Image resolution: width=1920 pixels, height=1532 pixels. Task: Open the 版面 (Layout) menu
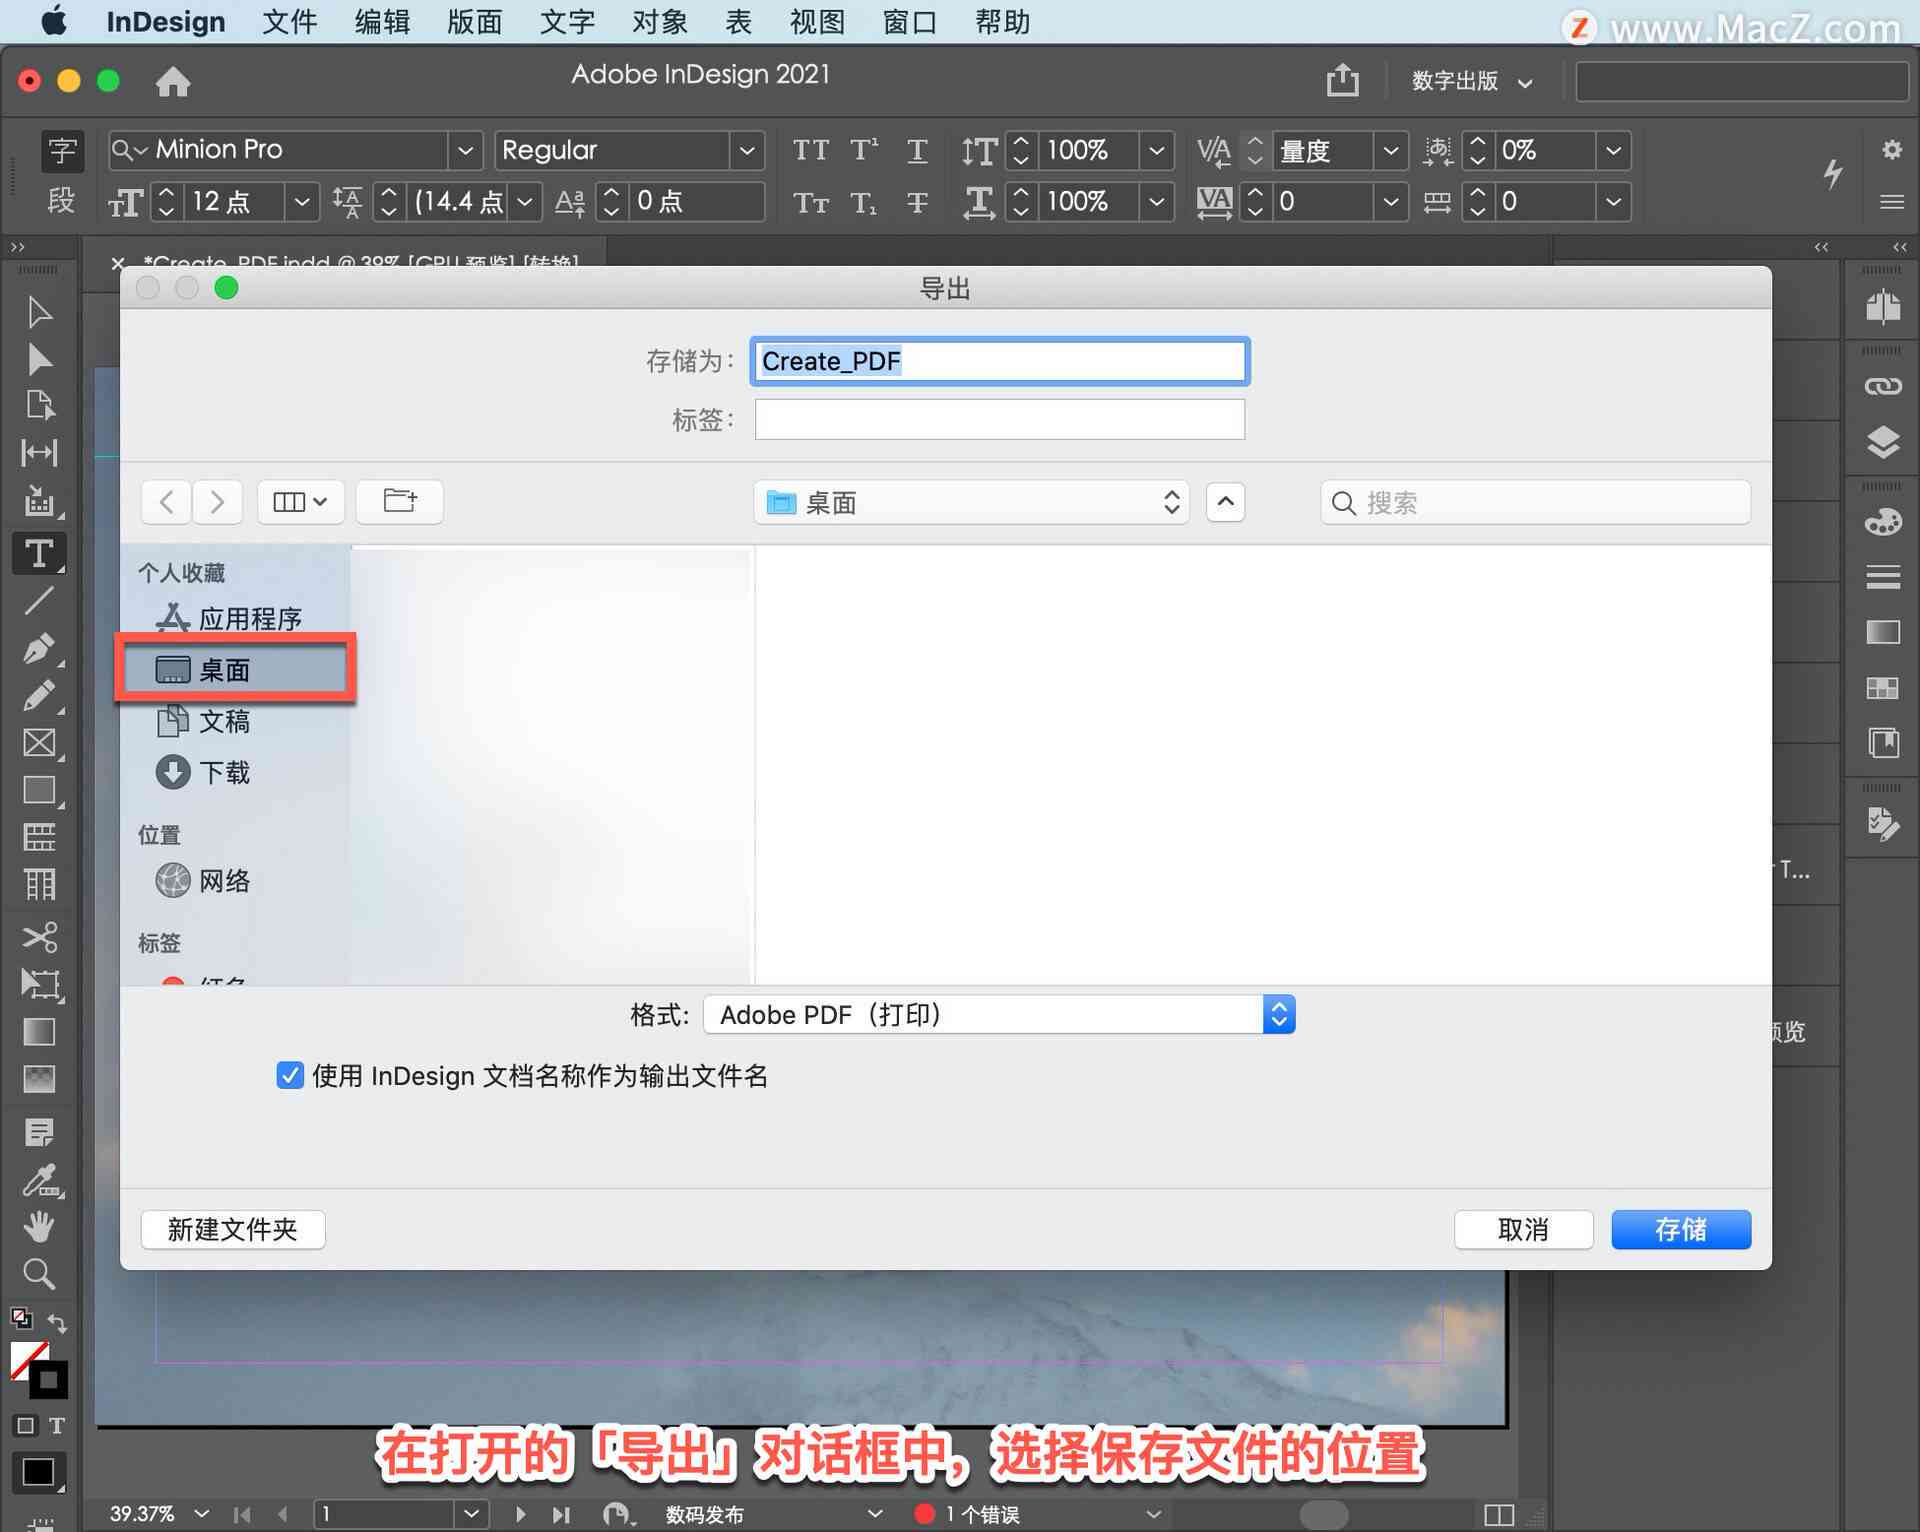pos(474,21)
